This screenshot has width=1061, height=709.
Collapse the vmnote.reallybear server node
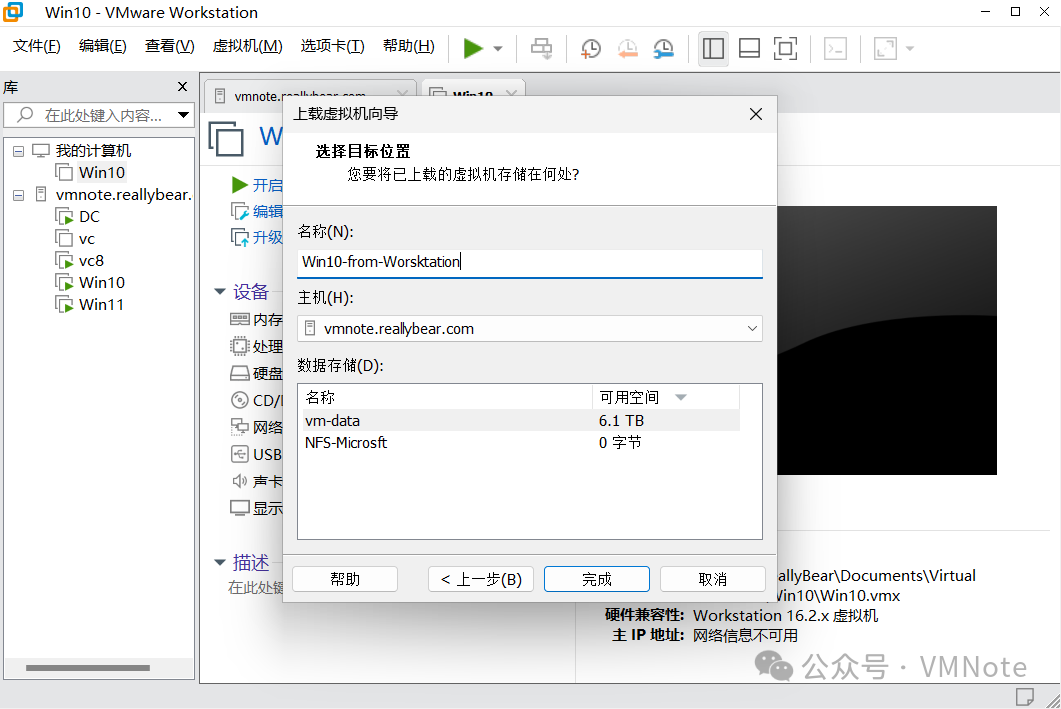(x=18, y=196)
